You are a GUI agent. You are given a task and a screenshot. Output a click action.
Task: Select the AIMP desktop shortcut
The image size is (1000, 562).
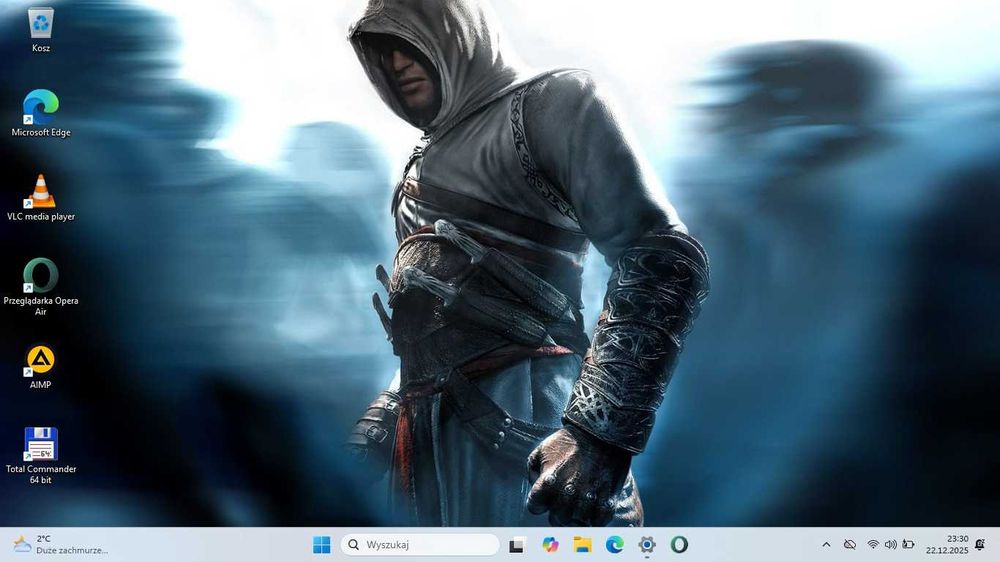pos(41,367)
